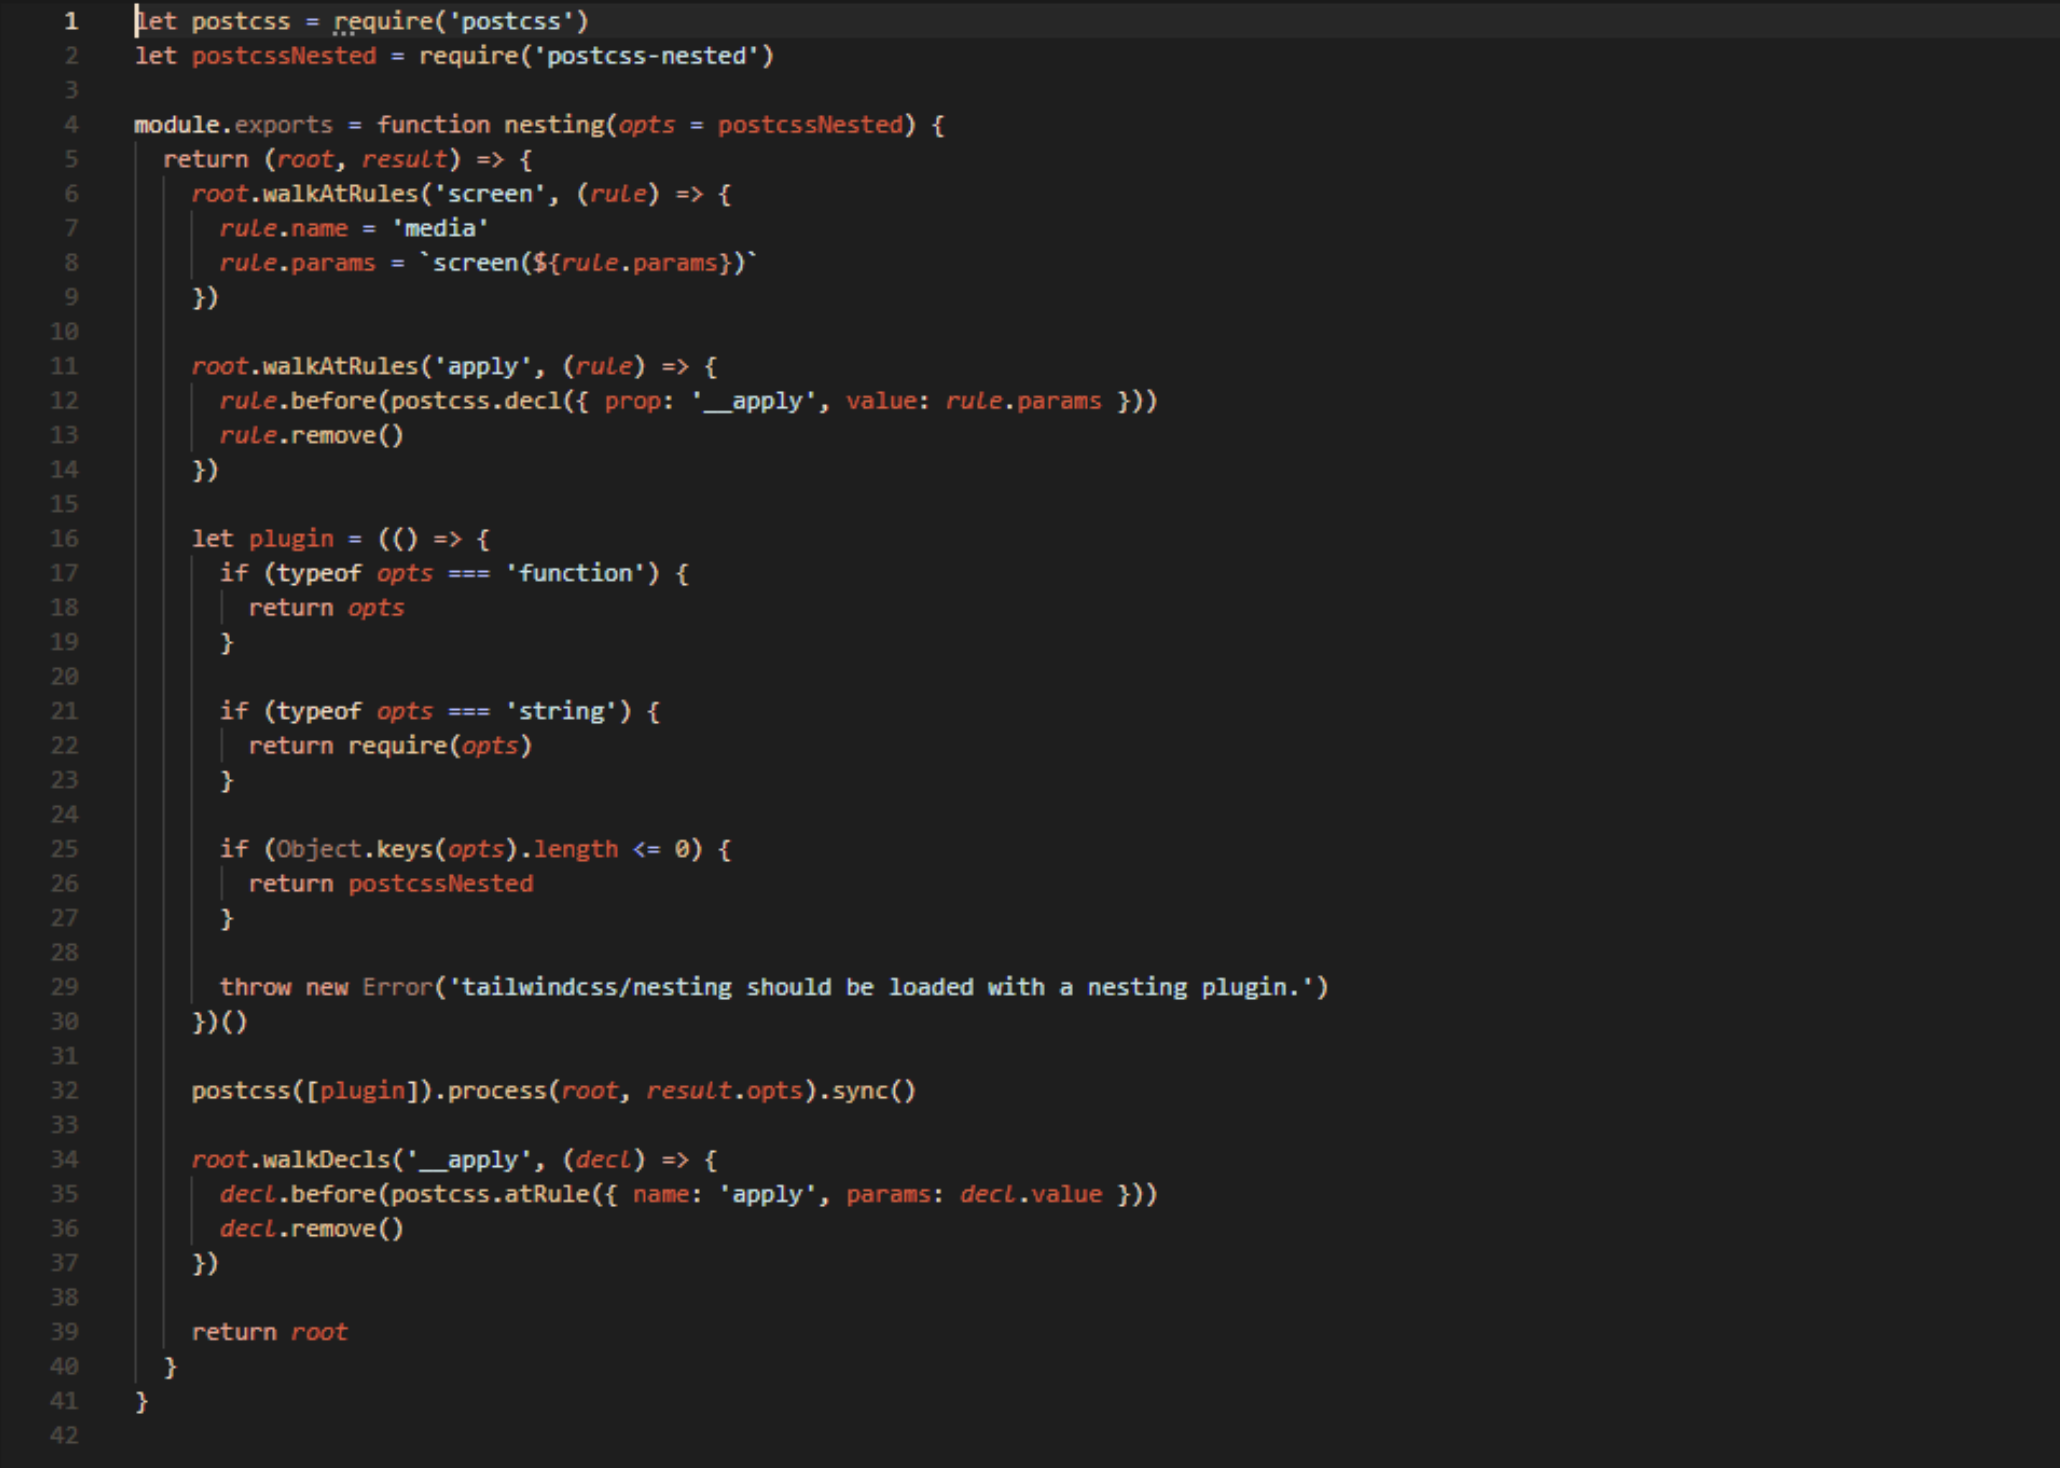The height and width of the screenshot is (1468, 2060).
Task: Toggle breakpoint on line 29
Action: 70,987
